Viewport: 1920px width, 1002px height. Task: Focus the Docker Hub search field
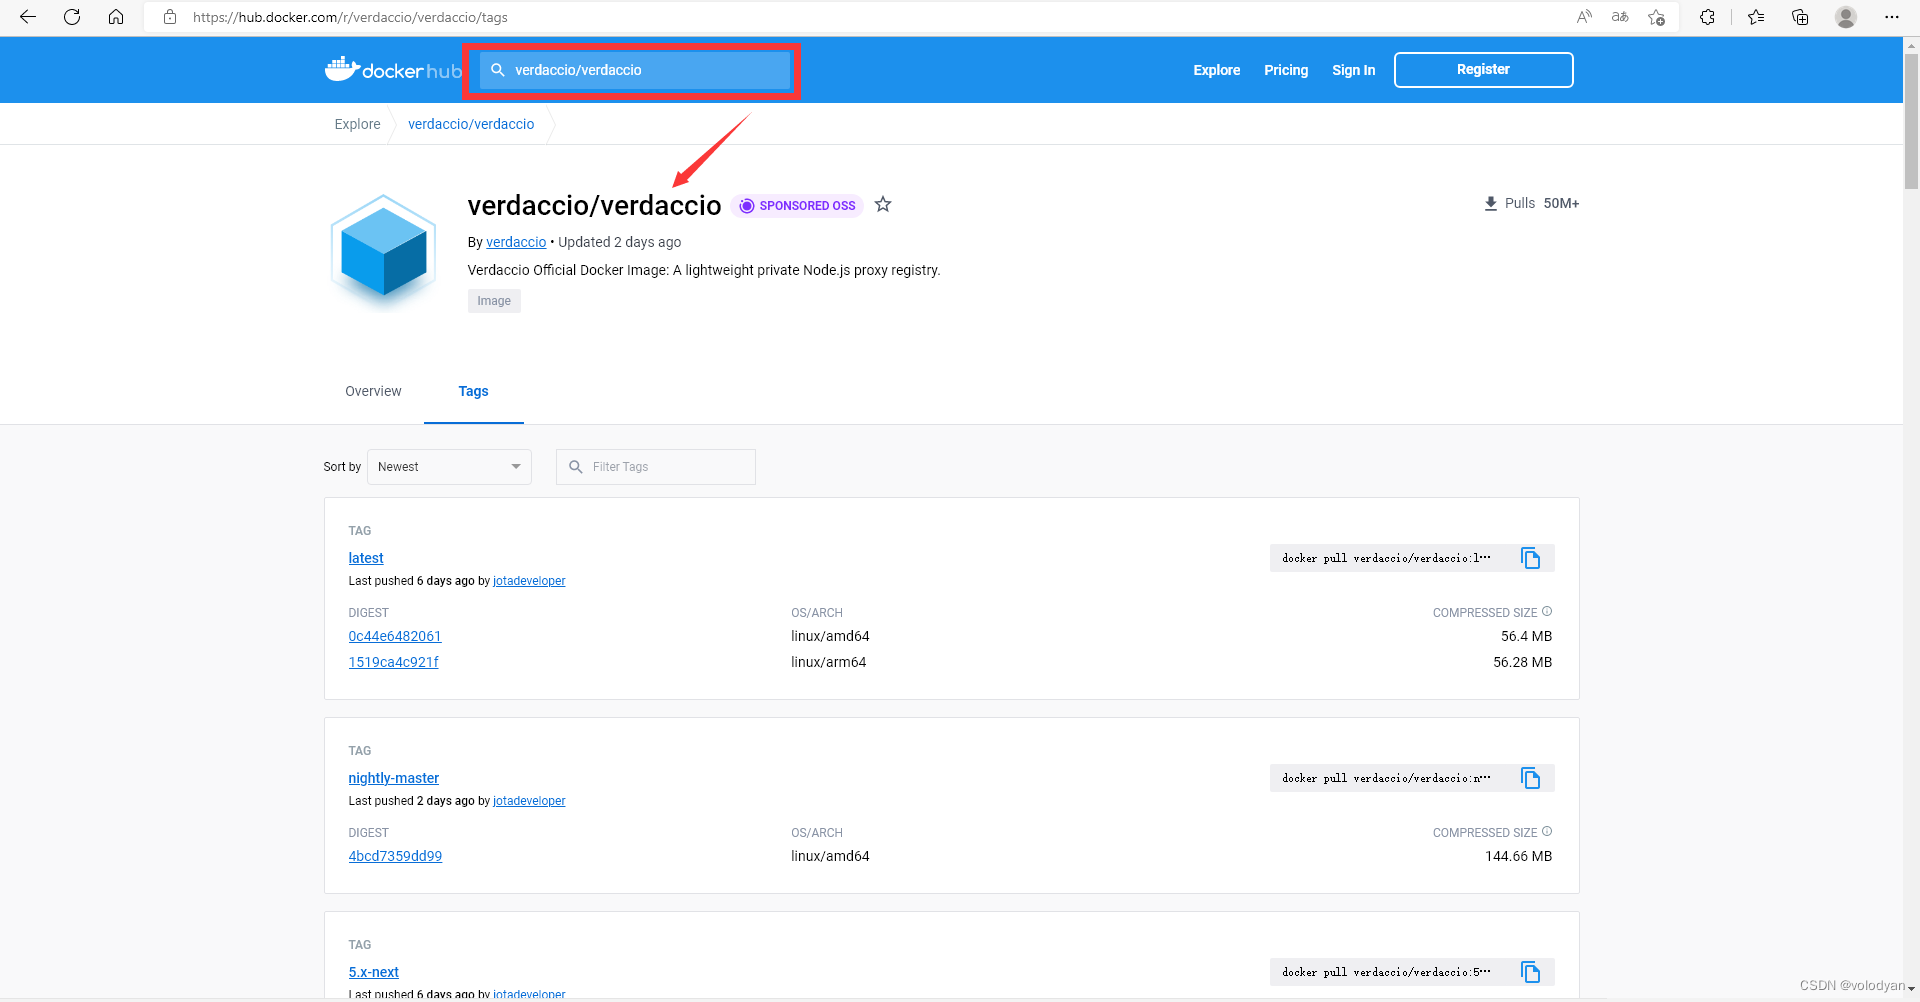(x=636, y=70)
